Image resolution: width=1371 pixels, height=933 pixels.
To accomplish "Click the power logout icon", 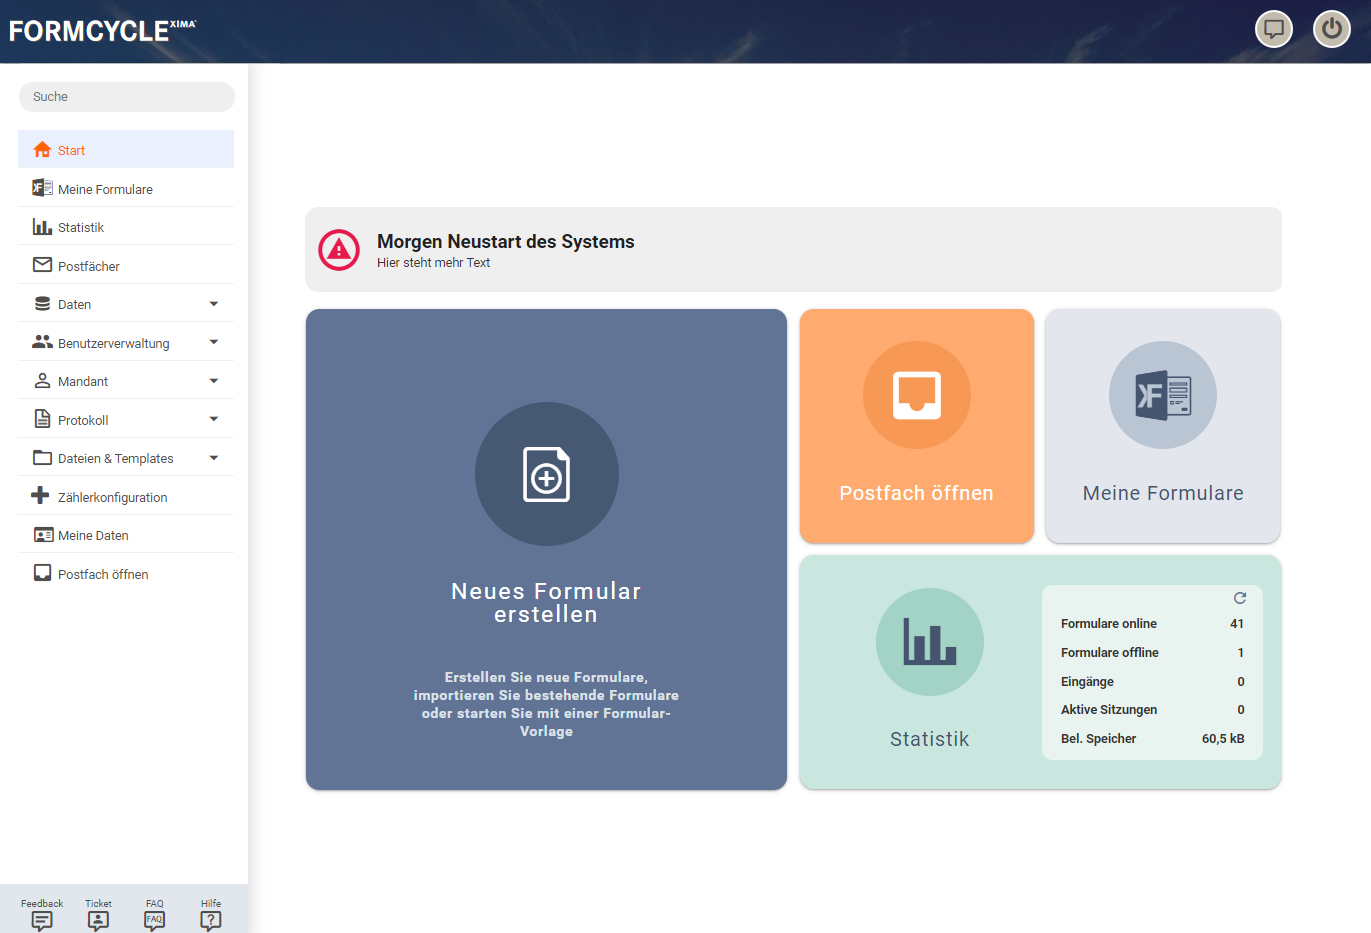I will click(1331, 29).
